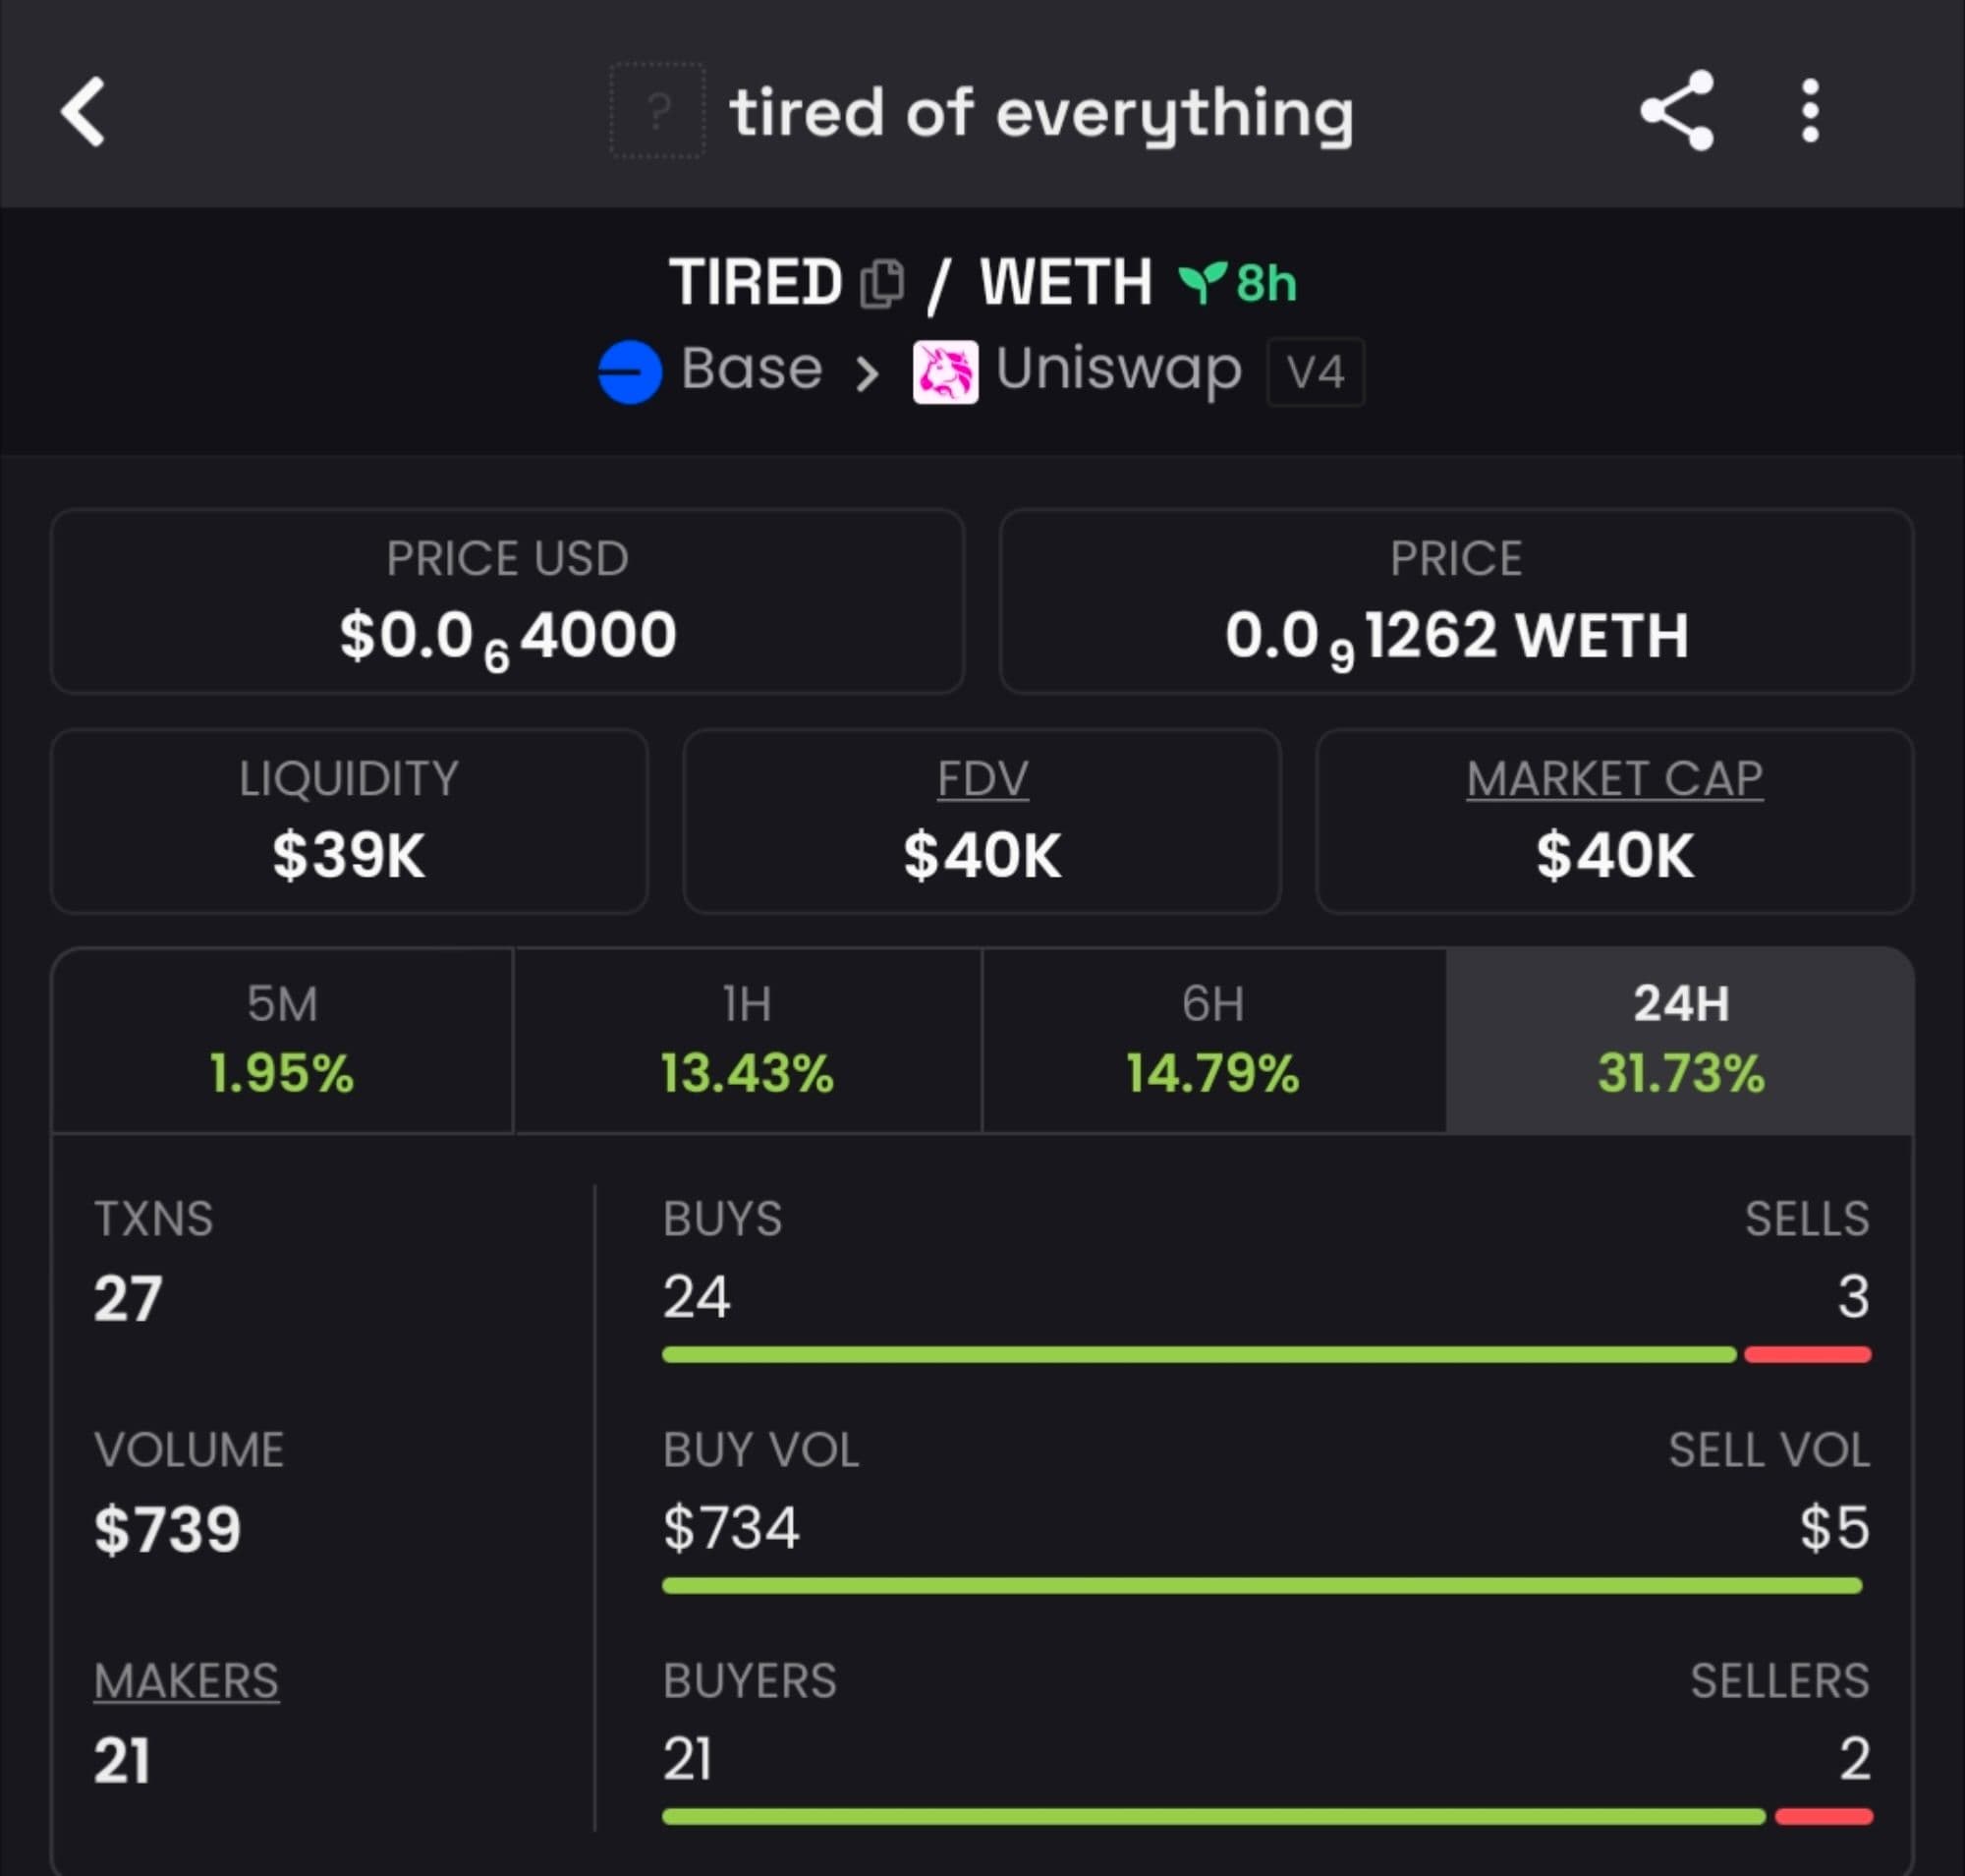Tap the green sprout pair-age icon
This screenshot has height=1876, width=1965.
pyautogui.click(x=1201, y=282)
